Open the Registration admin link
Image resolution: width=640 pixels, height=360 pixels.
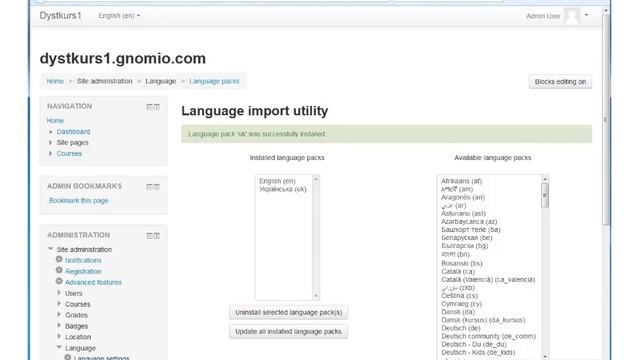coord(83,271)
